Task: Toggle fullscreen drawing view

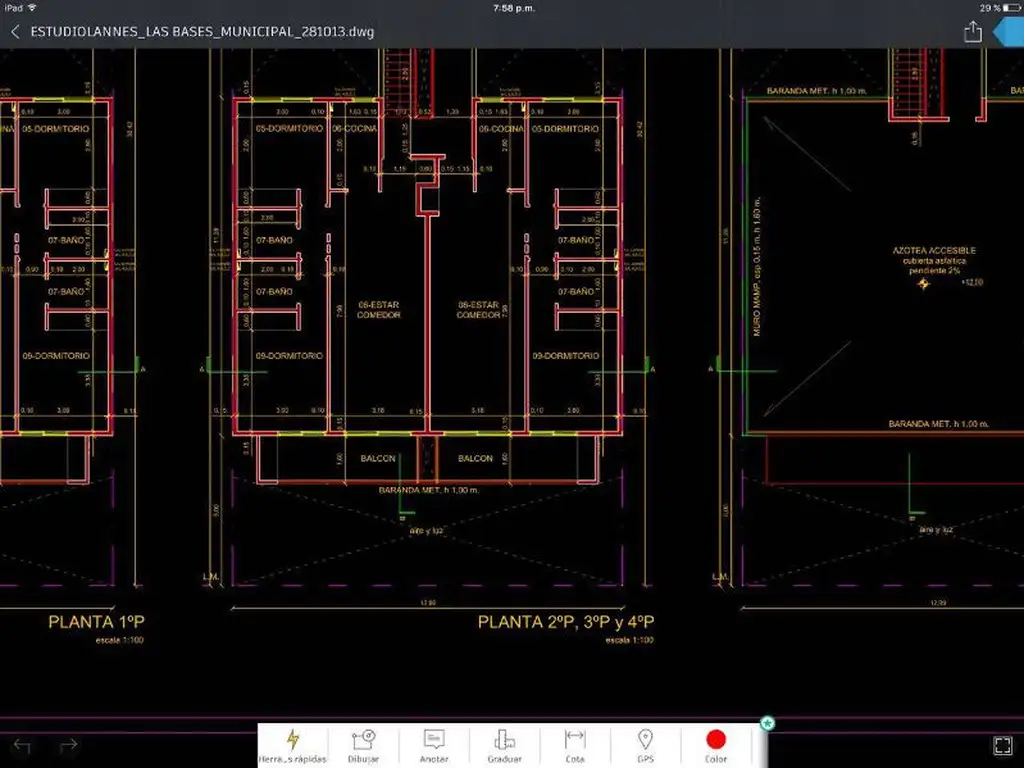Action: 1002,746
